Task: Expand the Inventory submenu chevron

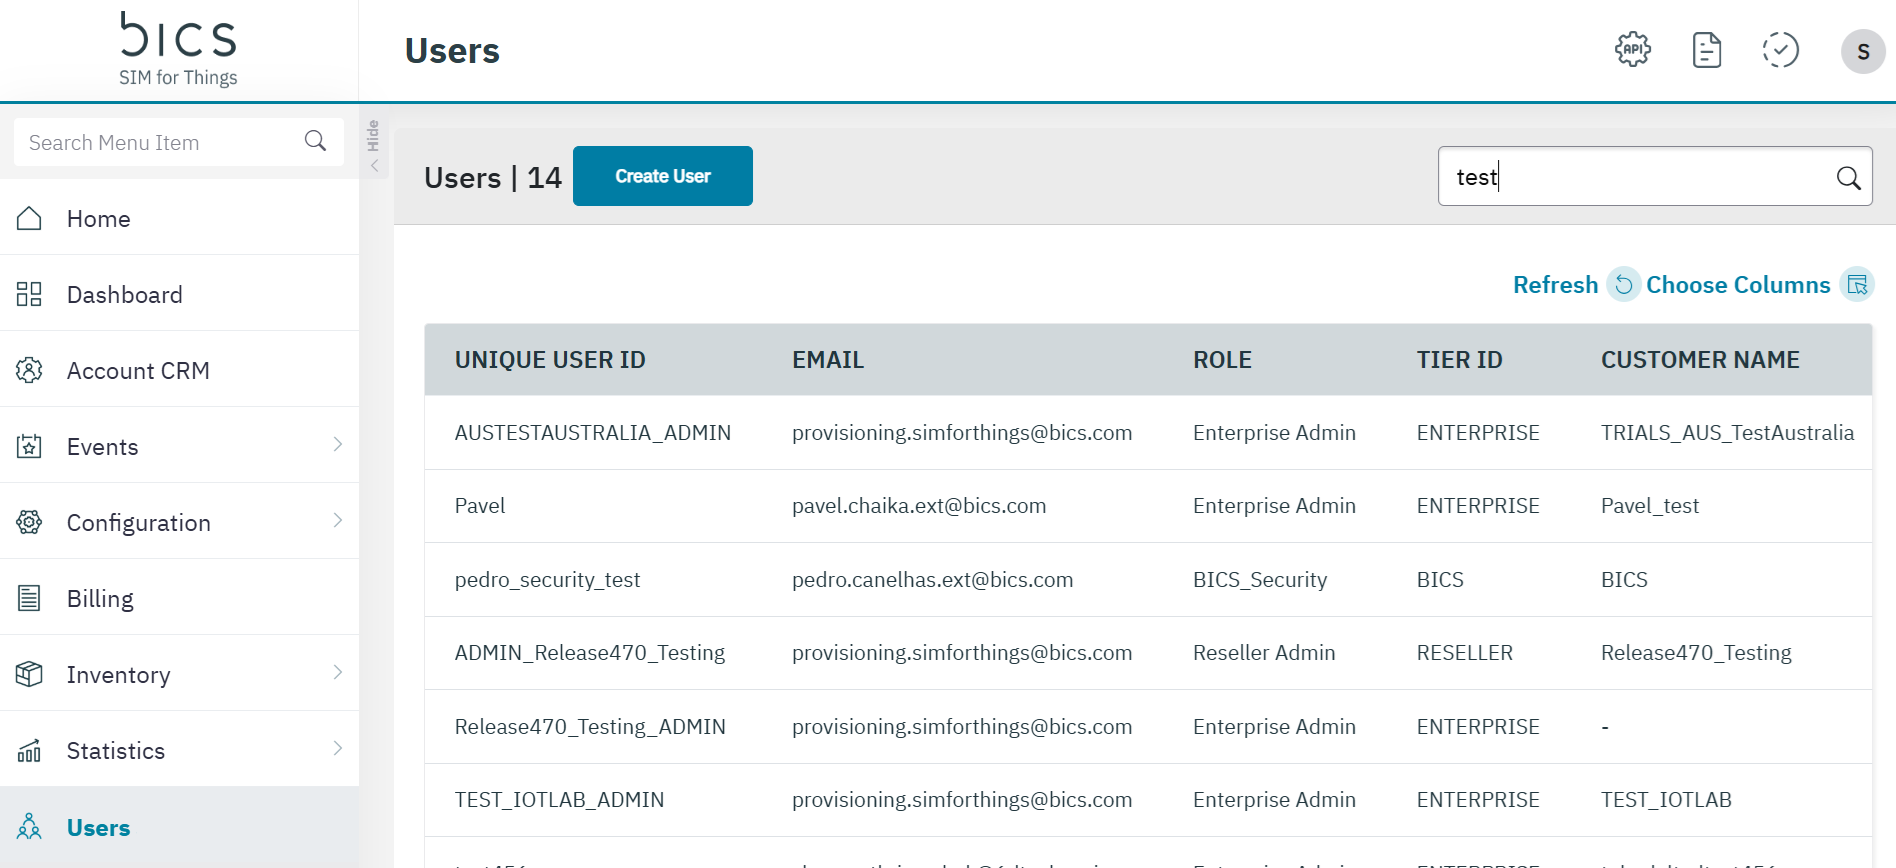Action: pos(338,673)
